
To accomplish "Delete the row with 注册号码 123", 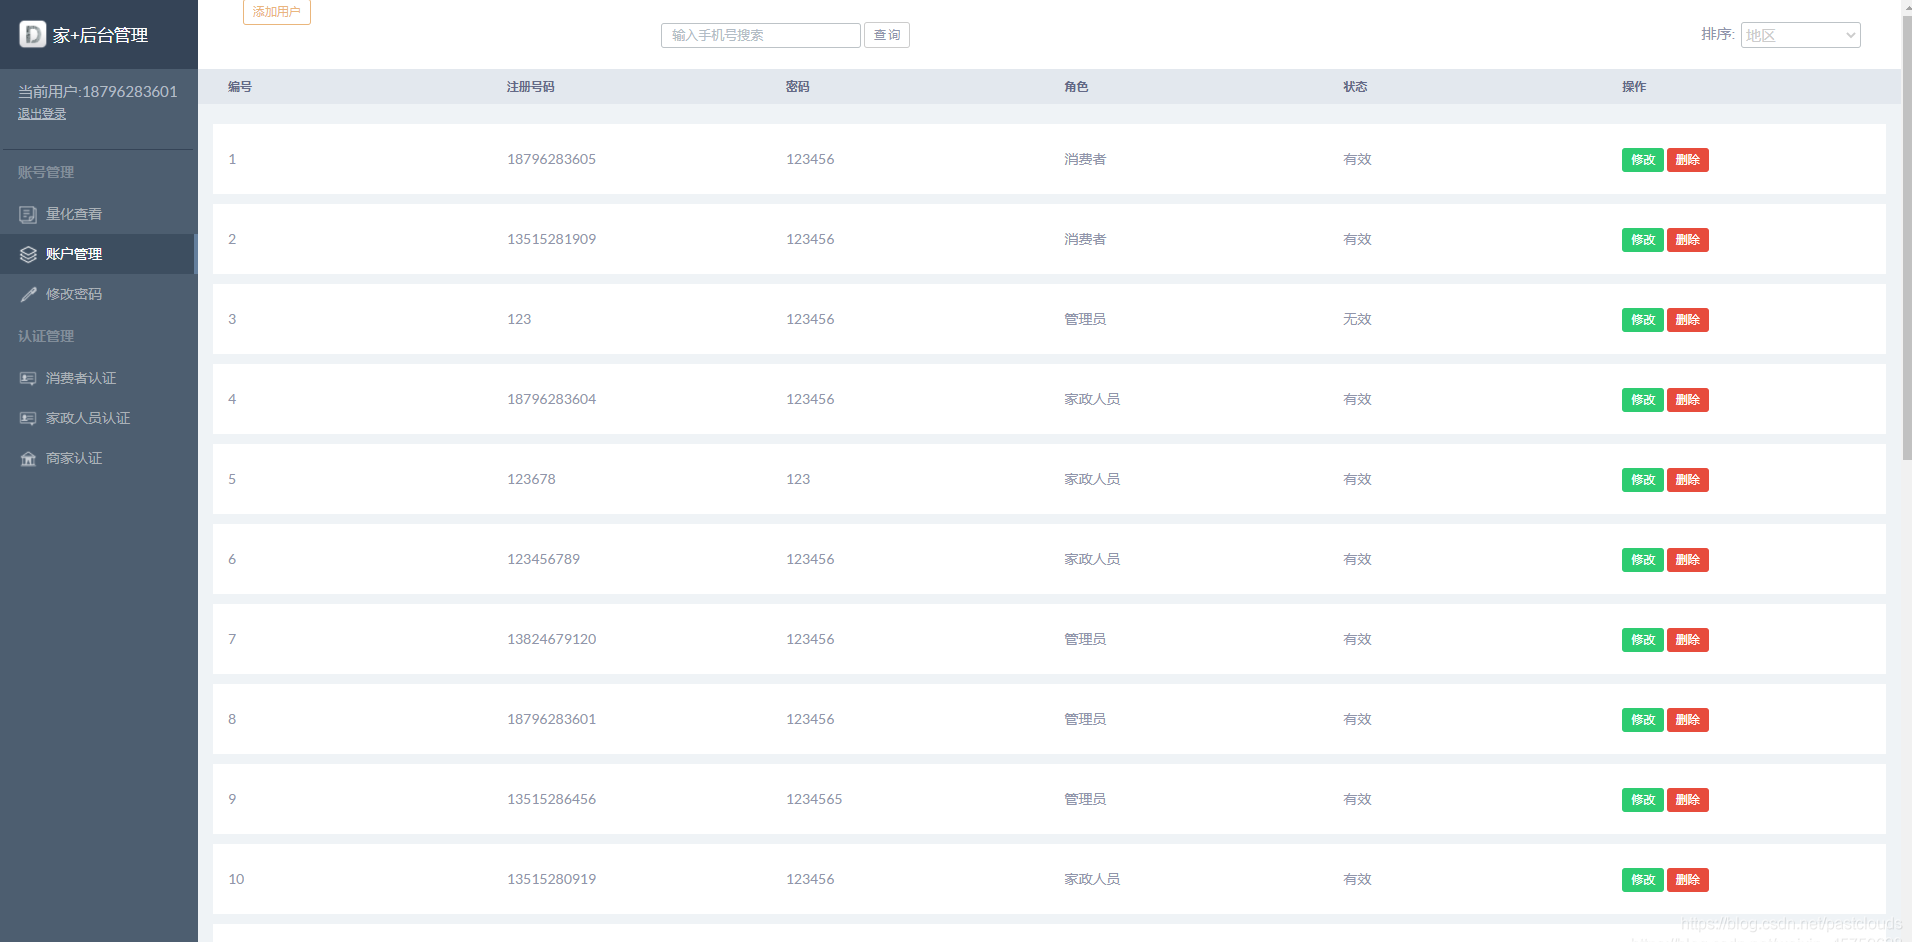I will pyautogui.click(x=1688, y=320).
